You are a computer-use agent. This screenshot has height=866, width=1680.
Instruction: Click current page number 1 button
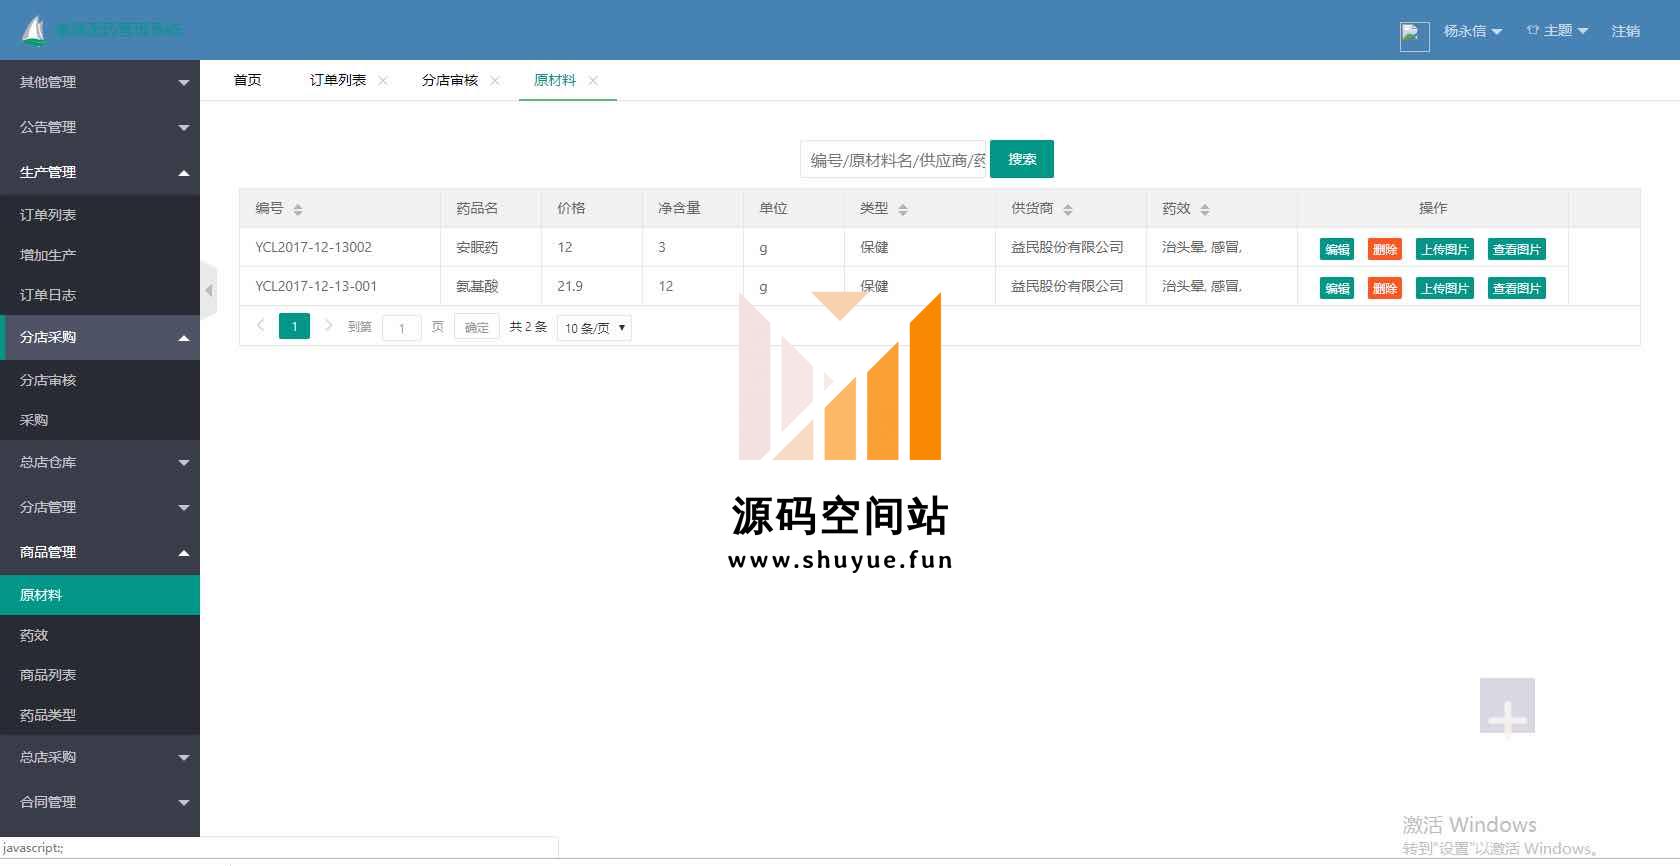click(x=294, y=326)
